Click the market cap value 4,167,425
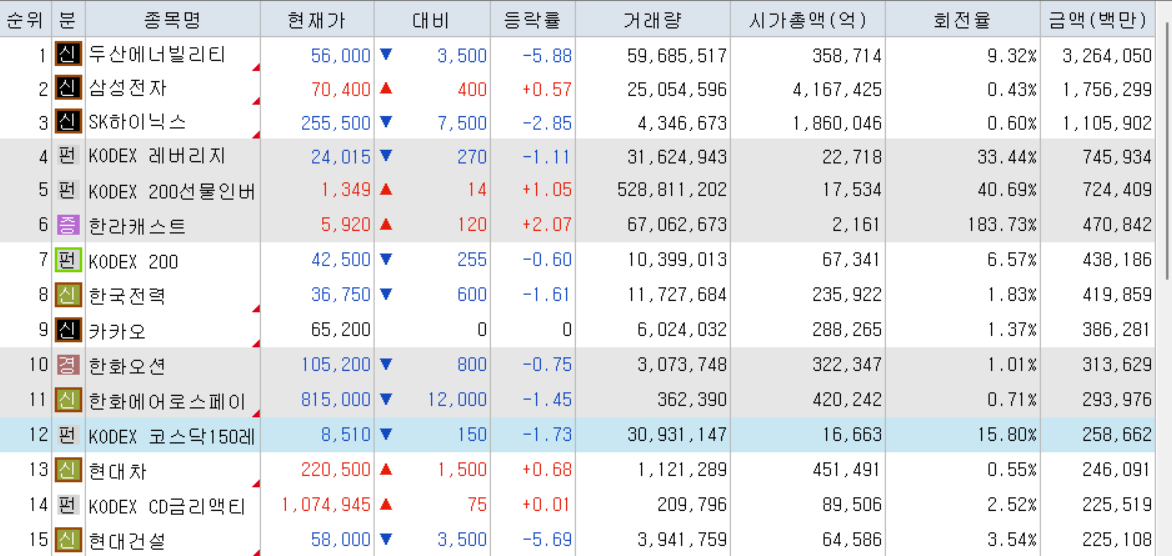The image size is (1172, 556). click(838, 90)
